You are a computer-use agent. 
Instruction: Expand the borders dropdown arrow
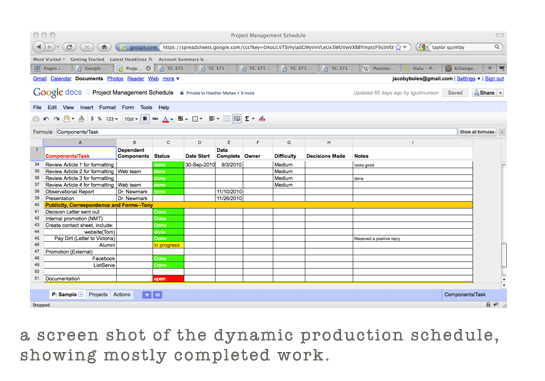(x=201, y=119)
